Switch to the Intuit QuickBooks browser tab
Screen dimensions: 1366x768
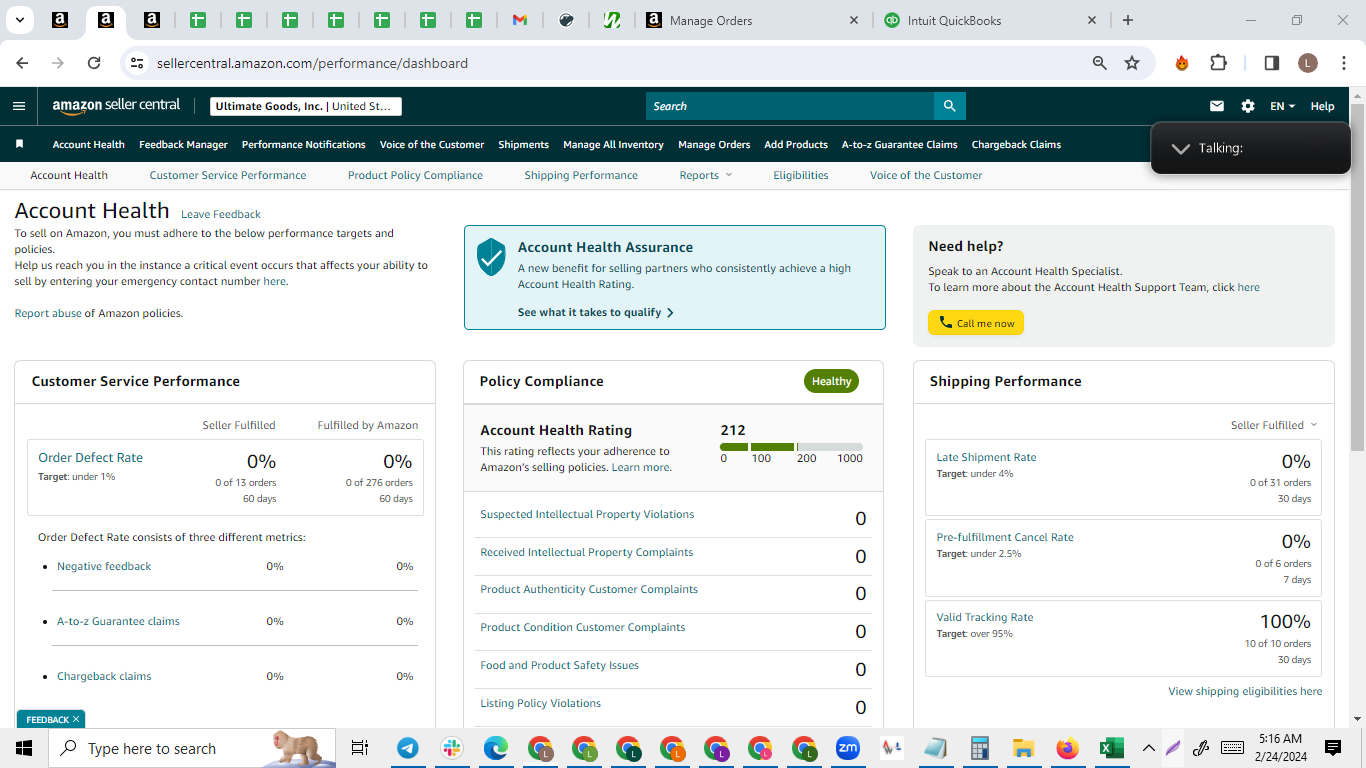pos(990,20)
